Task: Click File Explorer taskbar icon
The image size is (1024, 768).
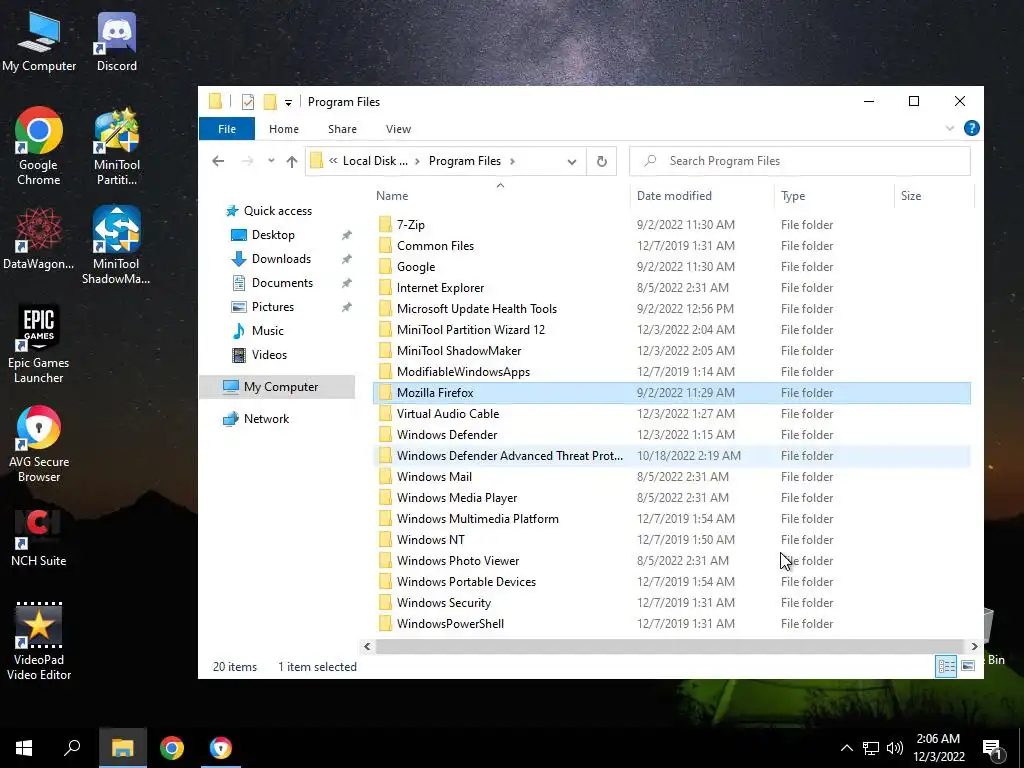Action: pos(122,748)
